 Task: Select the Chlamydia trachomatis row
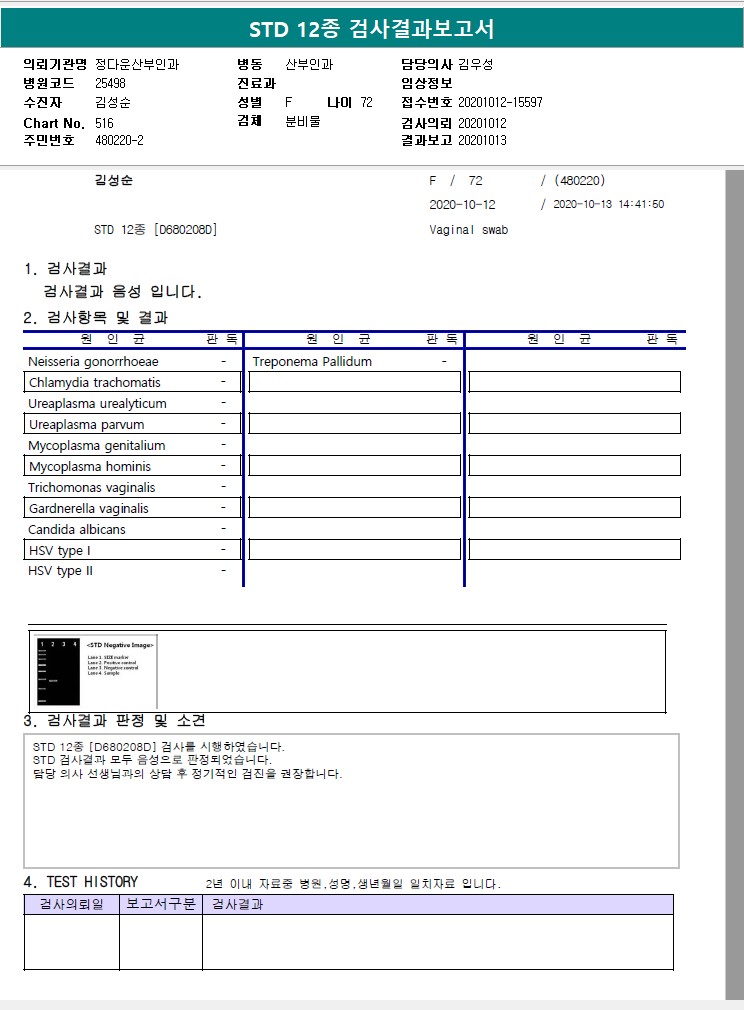pyautogui.click(x=132, y=382)
